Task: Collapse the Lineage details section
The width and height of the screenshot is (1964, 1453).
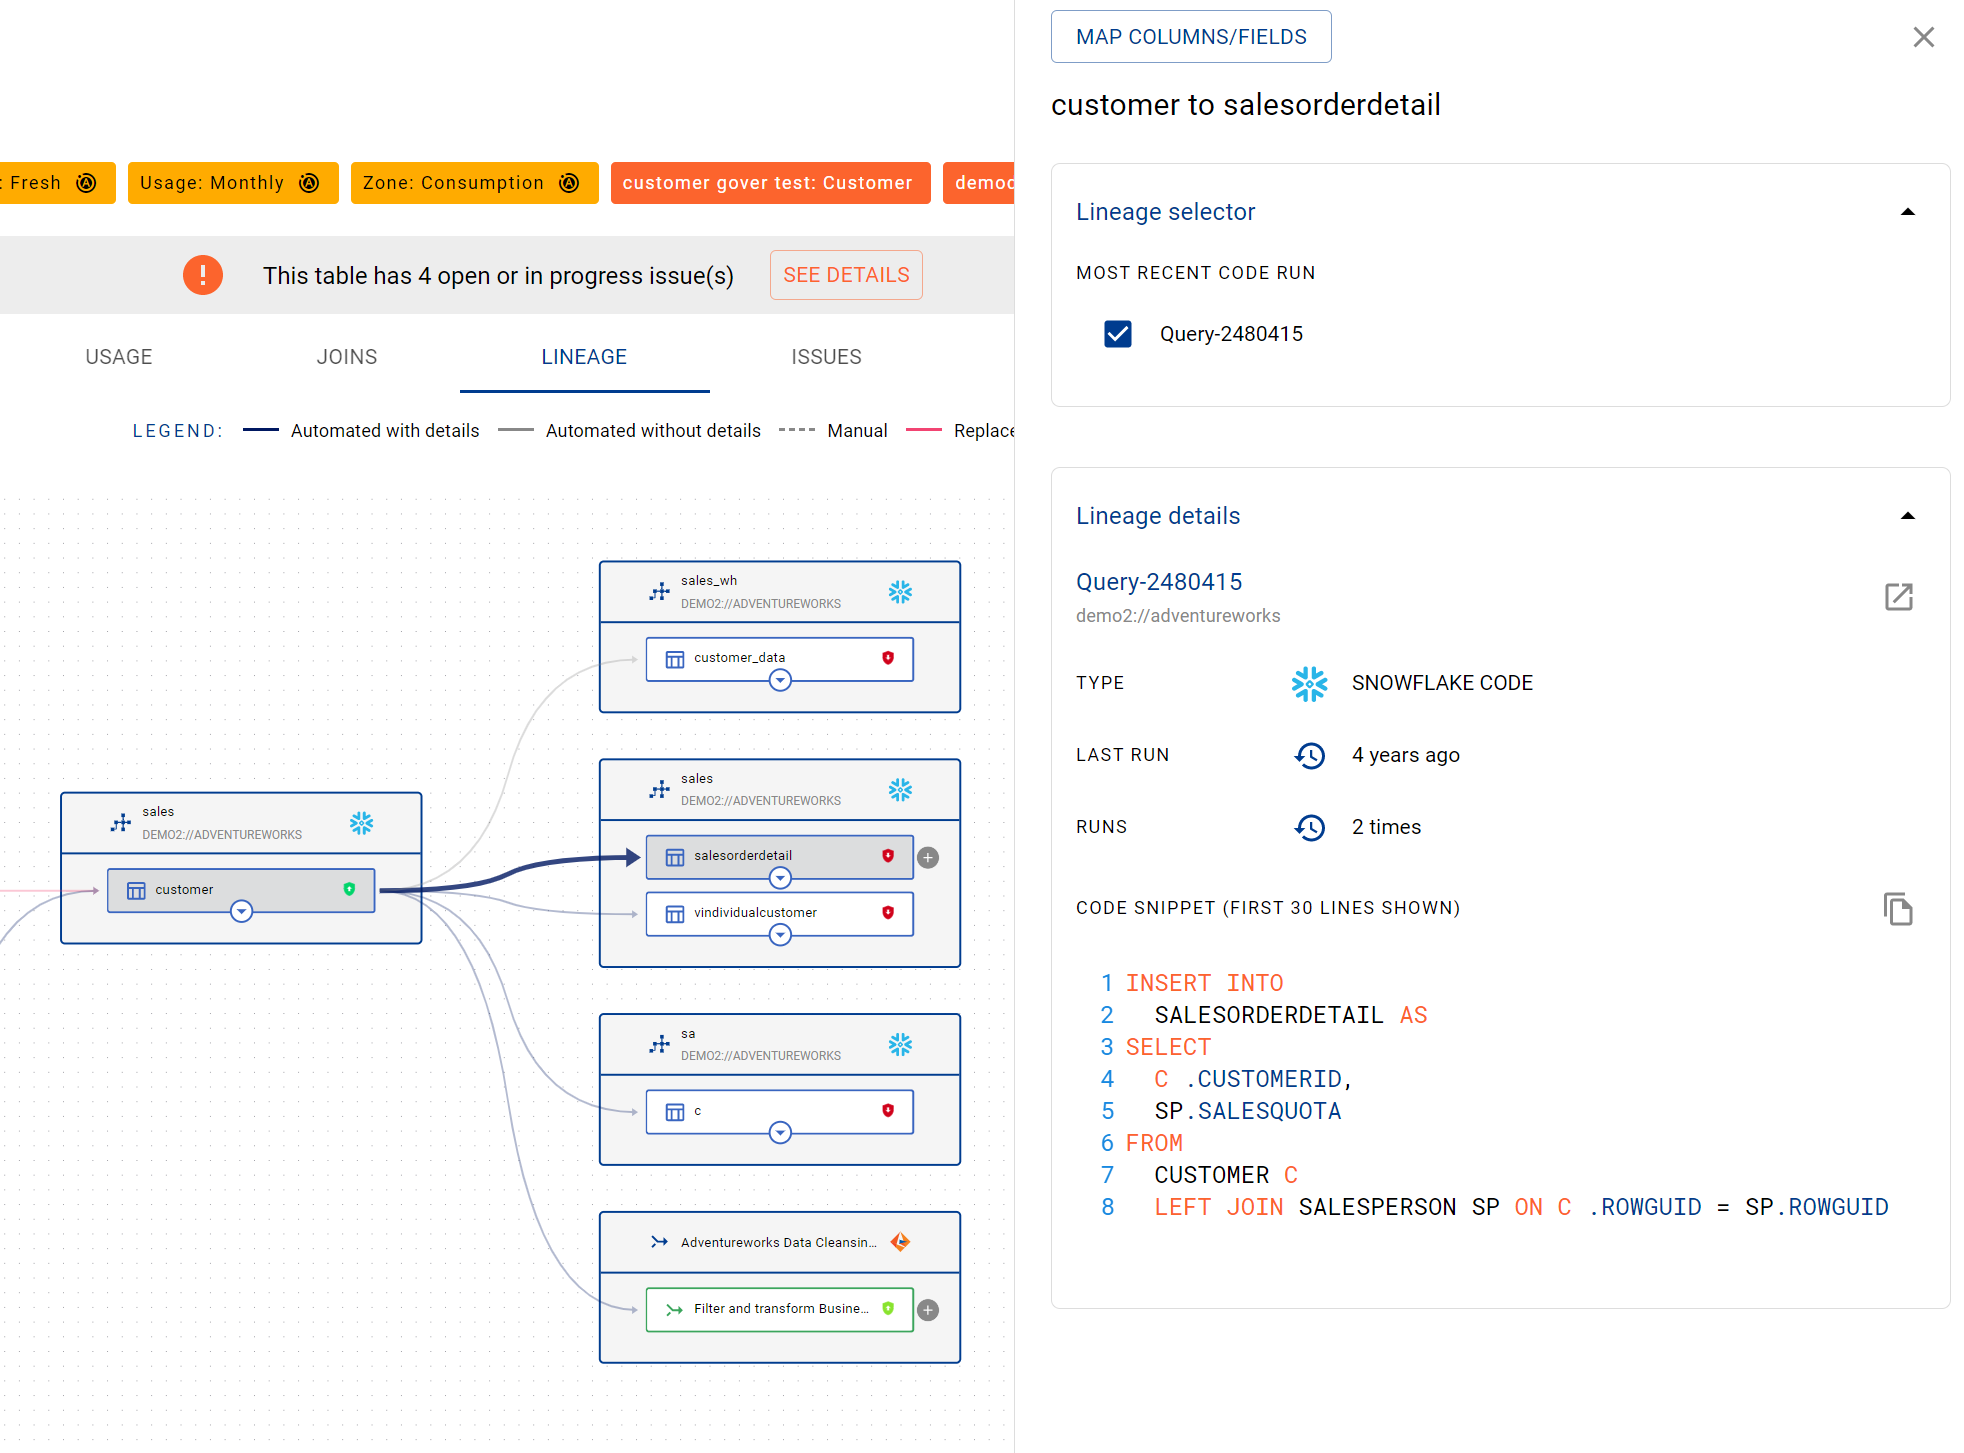Action: [1907, 516]
